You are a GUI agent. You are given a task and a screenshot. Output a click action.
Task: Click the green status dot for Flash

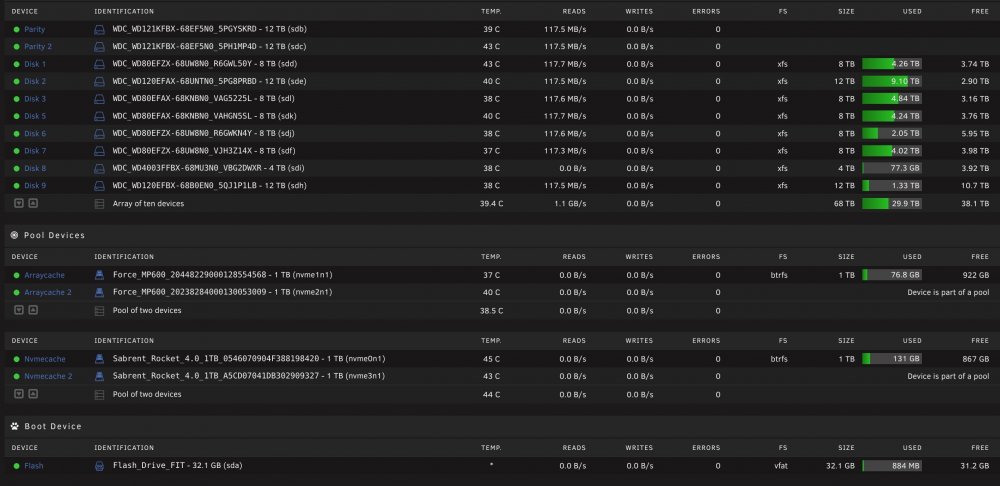click(x=17, y=466)
